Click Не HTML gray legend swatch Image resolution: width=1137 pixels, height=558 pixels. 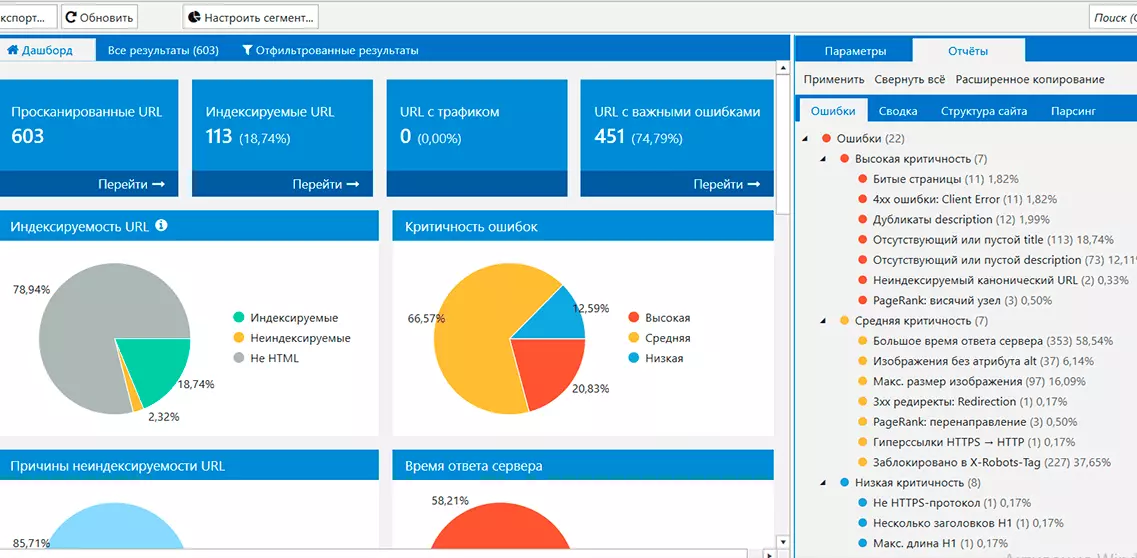point(239,358)
